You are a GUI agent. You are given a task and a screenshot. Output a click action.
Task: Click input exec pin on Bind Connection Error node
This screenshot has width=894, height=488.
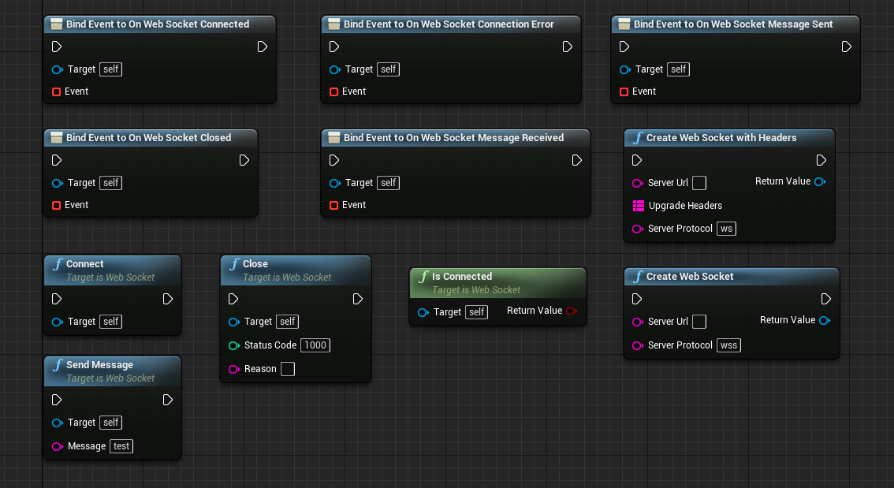click(334, 47)
